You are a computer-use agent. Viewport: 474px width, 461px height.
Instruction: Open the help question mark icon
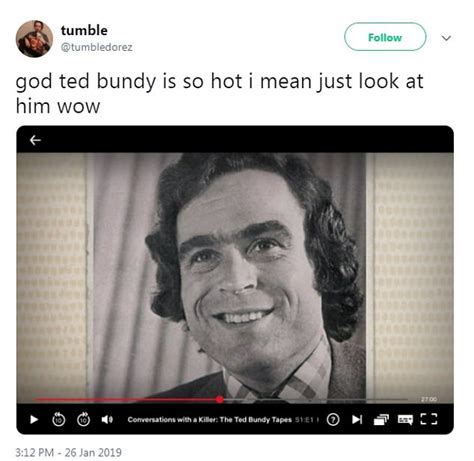pyautogui.click(x=333, y=419)
